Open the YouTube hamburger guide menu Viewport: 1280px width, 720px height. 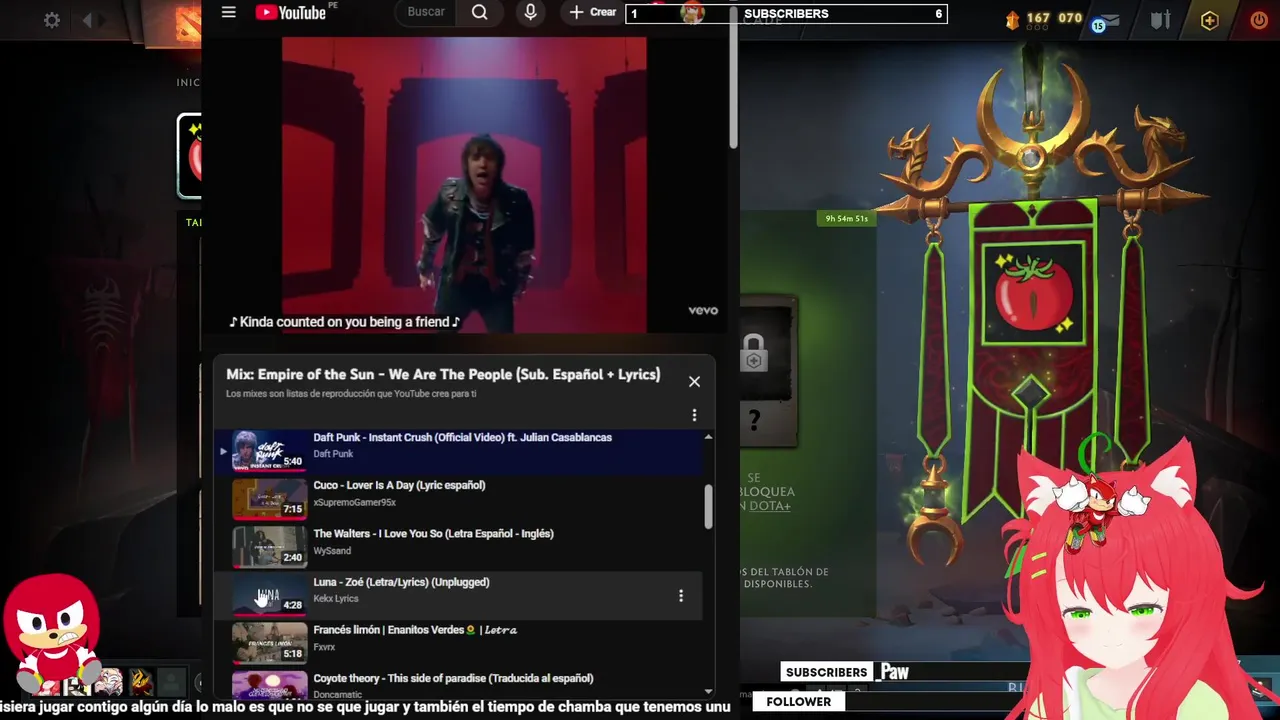click(x=229, y=13)
